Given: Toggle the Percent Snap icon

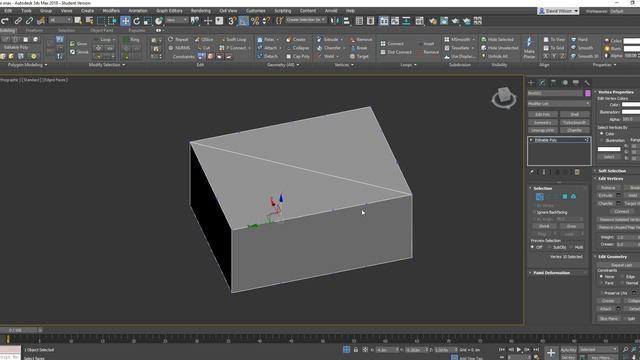Looking at the screenshot, I should click(255, 21).
